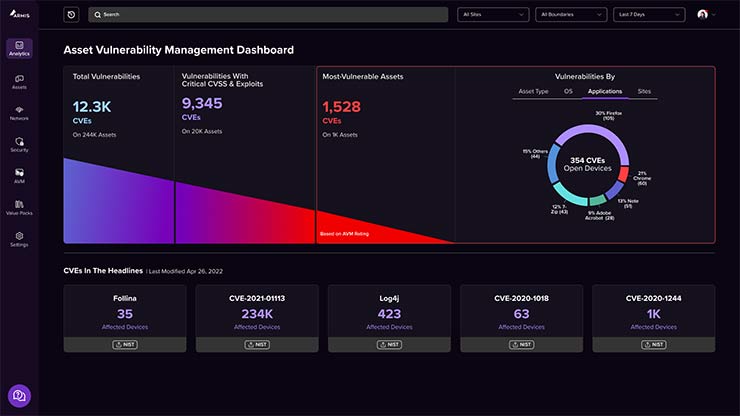The height and width of the screenshot is (416, 740).
Task: Open Value Packs in sidebar
Action: [19, 206]
